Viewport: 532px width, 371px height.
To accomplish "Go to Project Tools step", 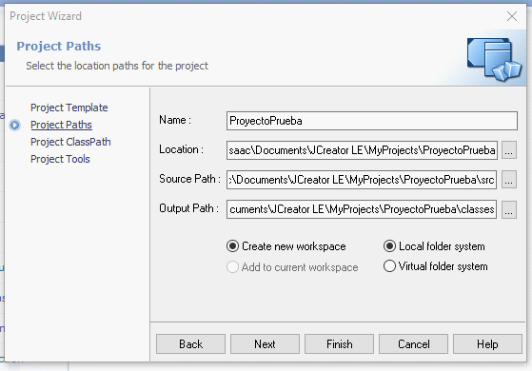I will 60,159.
